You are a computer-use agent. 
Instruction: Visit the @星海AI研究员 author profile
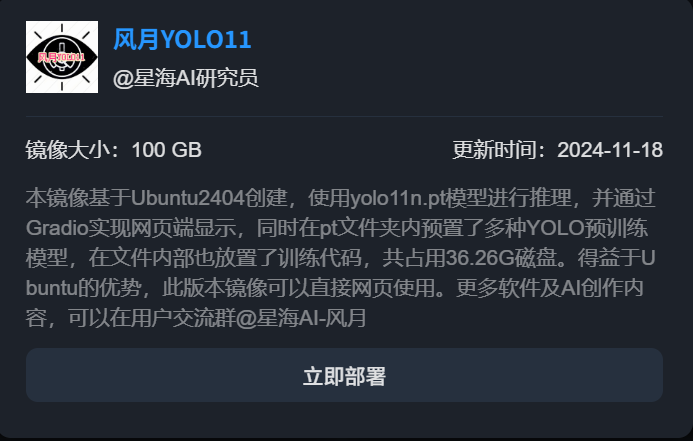[186, 78]
